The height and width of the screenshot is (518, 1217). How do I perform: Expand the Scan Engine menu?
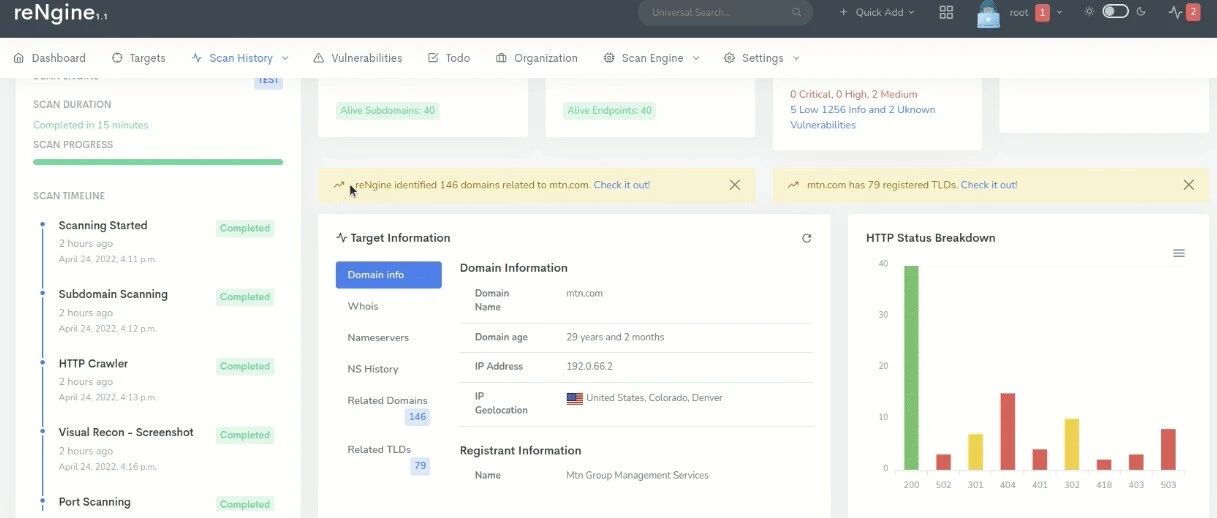652,58
